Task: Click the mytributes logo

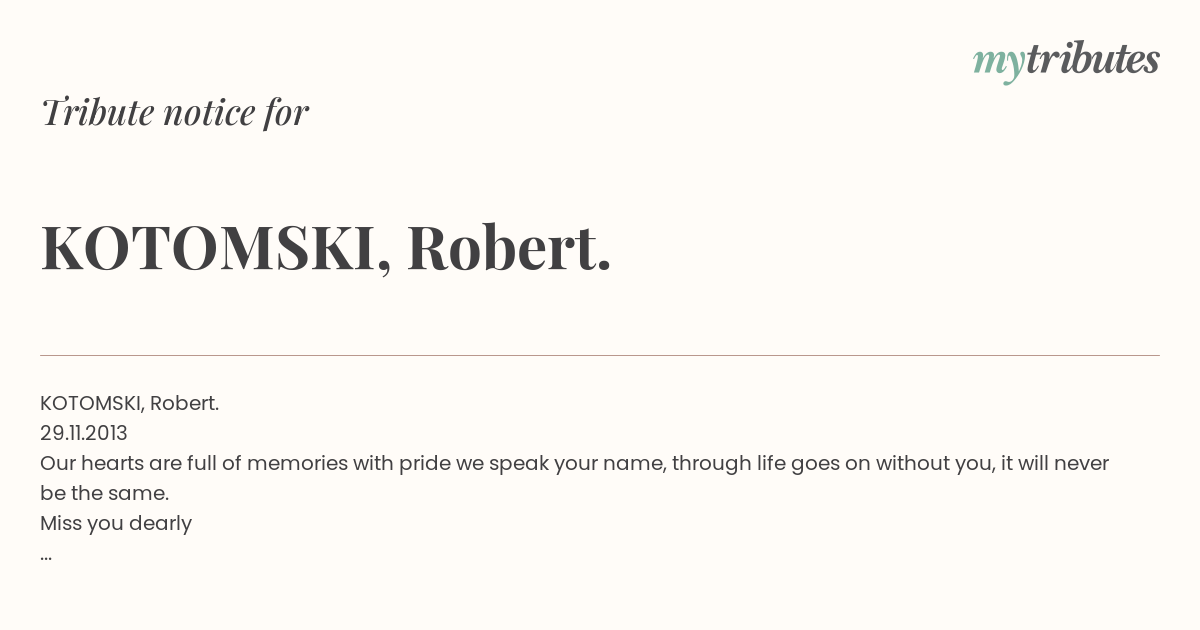Action: click(x=1066, y=61)
